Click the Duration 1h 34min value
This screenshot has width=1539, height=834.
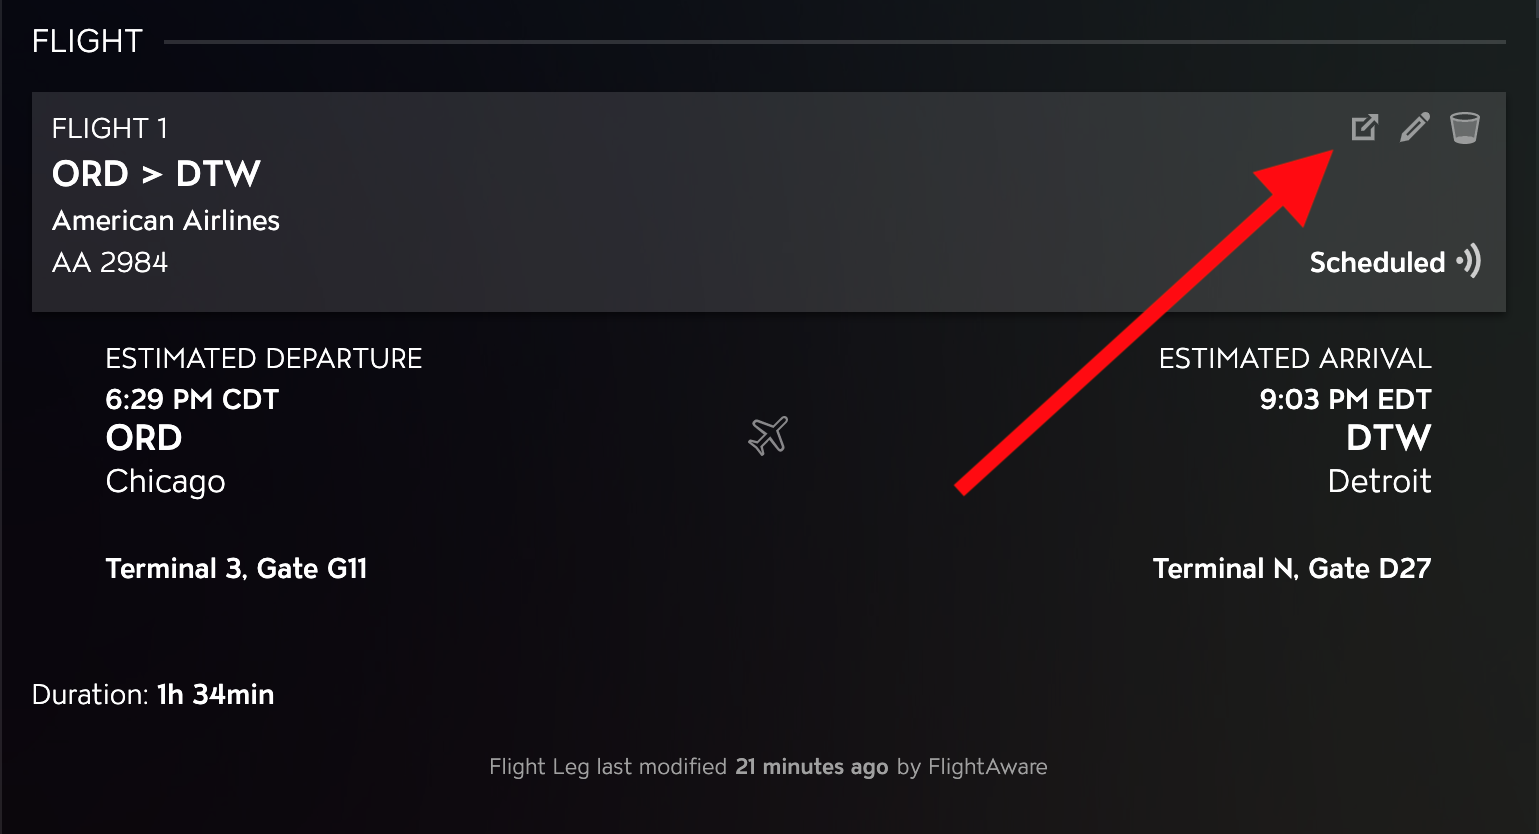(215, 694)
